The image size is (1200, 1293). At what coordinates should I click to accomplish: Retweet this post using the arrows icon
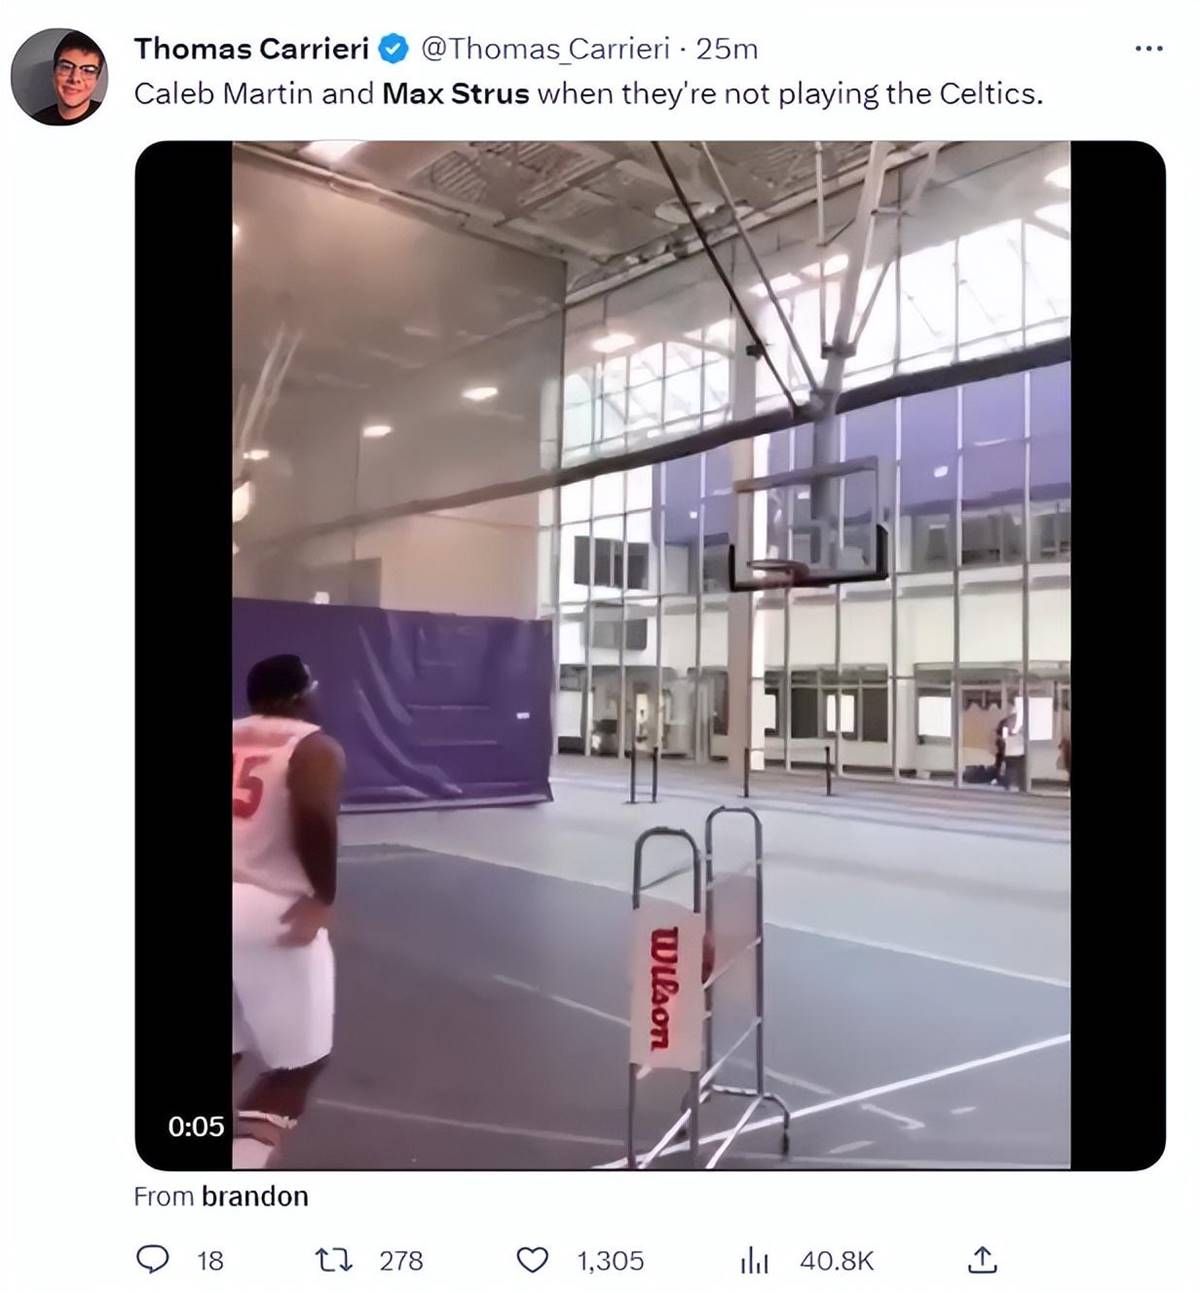coord(333,1260)
